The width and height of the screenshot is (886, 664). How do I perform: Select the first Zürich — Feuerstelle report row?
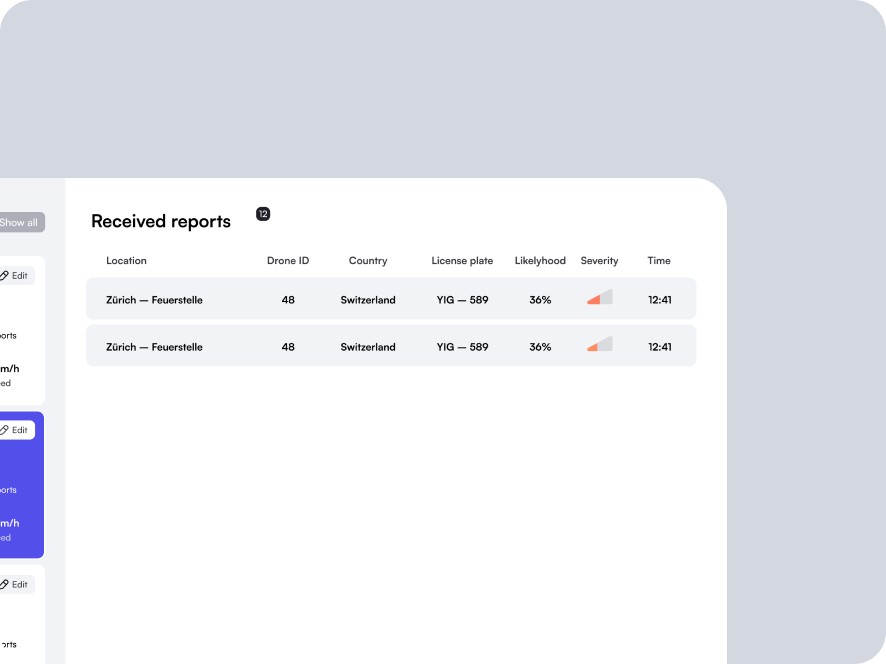click(x=390, y=298)
